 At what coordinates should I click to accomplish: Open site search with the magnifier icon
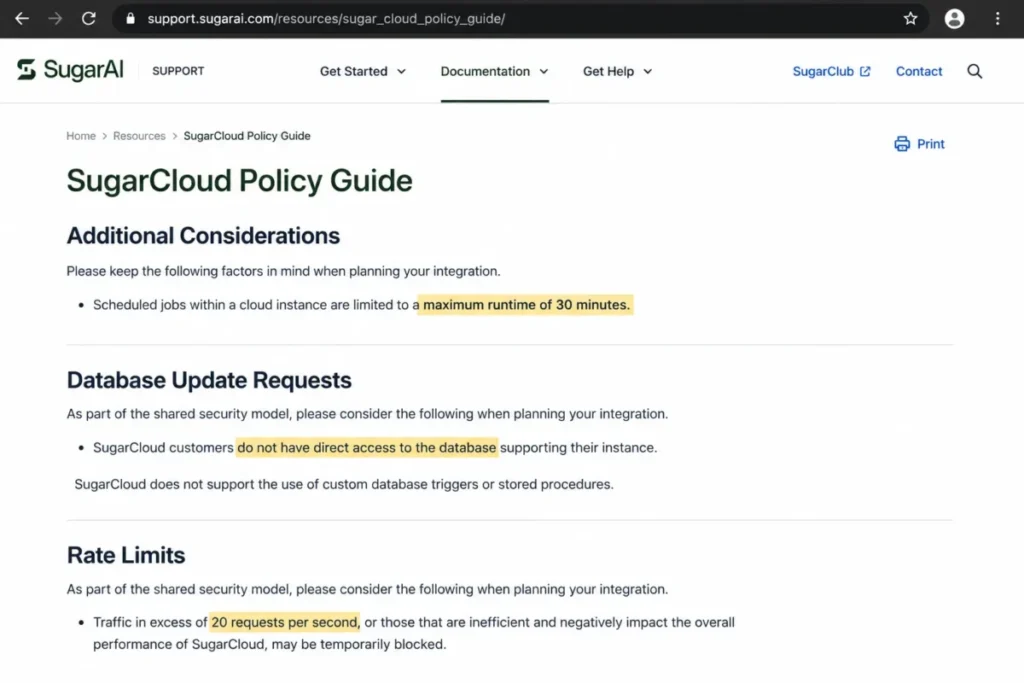point(974,71)
